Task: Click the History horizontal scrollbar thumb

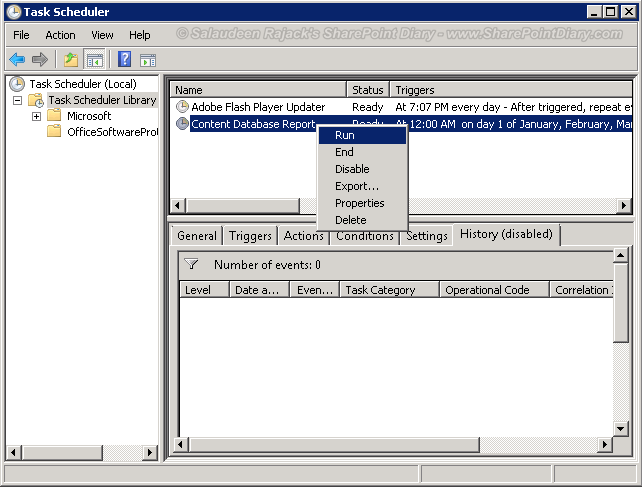Action: pos(334,444)
